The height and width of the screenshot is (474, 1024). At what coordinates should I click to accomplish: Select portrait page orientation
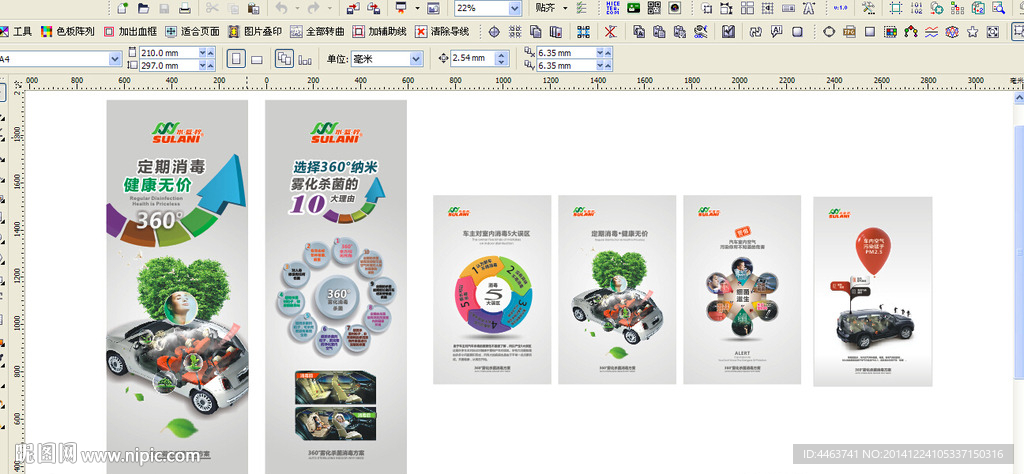[x=236, y=59]
